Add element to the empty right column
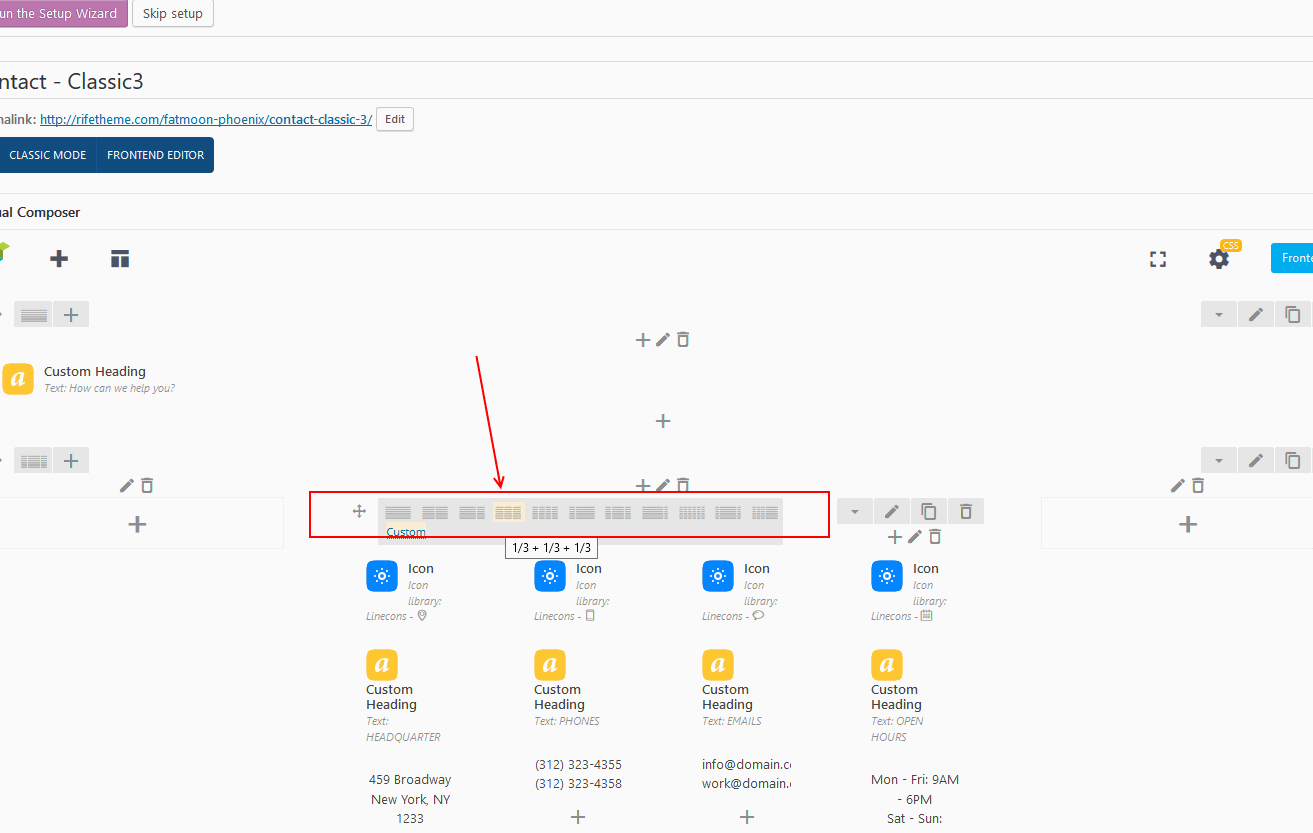This screenshot has width=1313, height=833. coord(1187,523)
